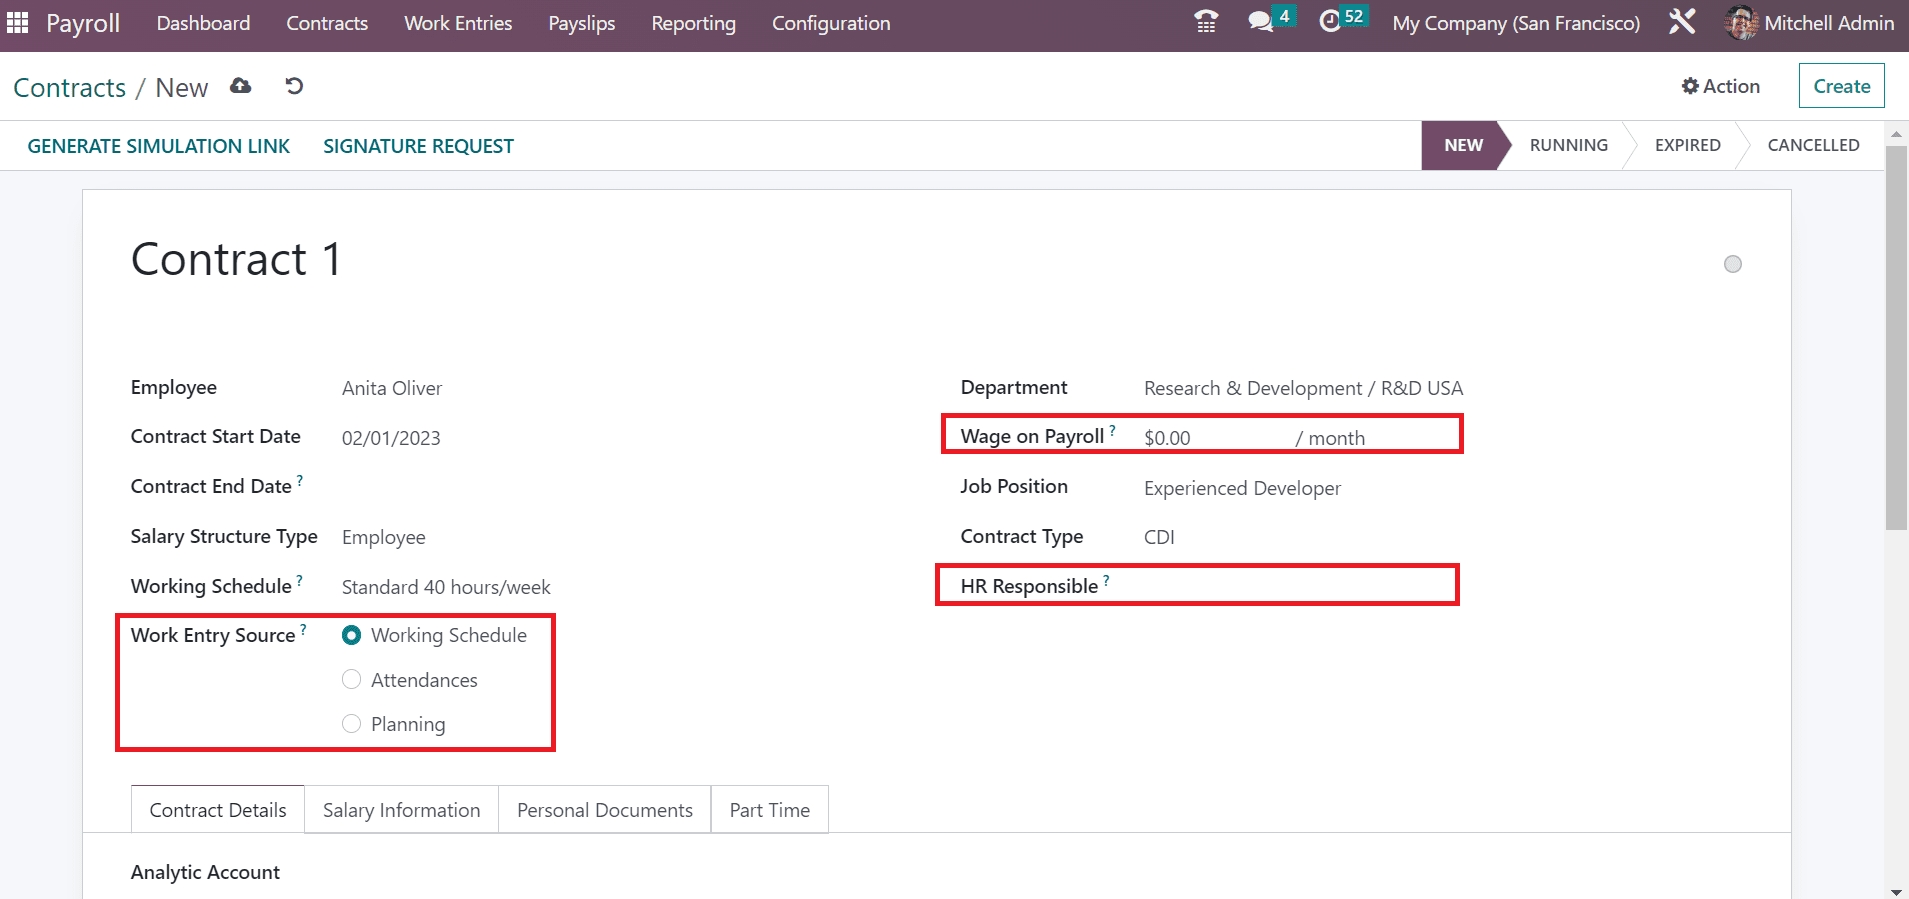Choose the Planning radio option
The height and width of the screenshot is (899, 1909).
[x=351, y=724]
